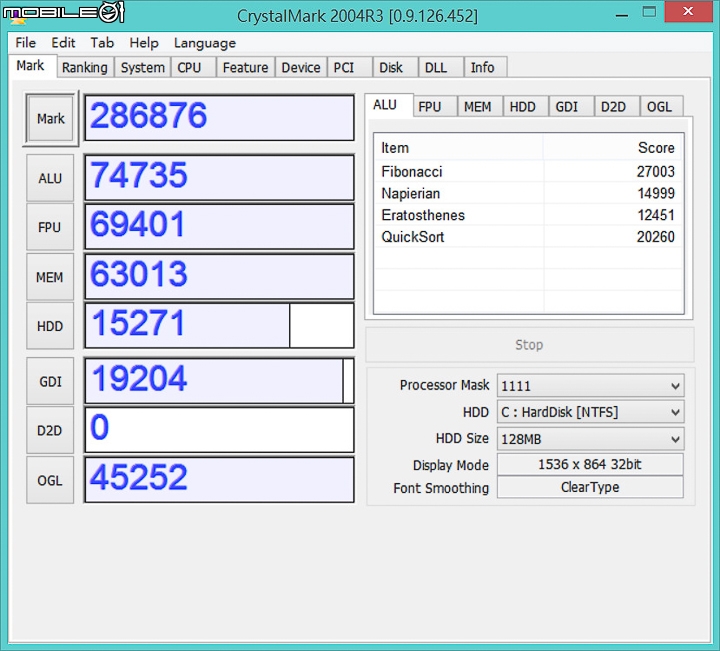Viewport: 720px width, 651px height.
Task: Switch to the Ranking tab
Action: (x=85, y=67)
